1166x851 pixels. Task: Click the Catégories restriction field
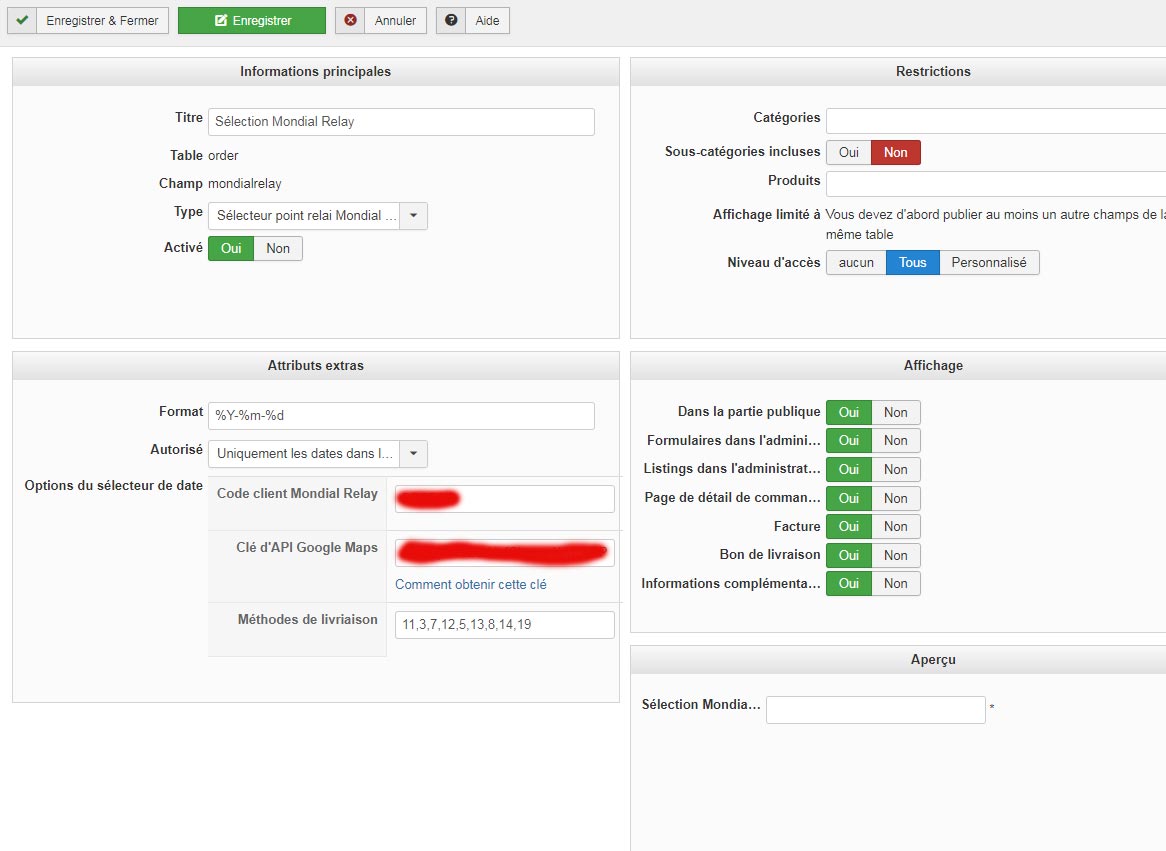(x=996, y=121)
